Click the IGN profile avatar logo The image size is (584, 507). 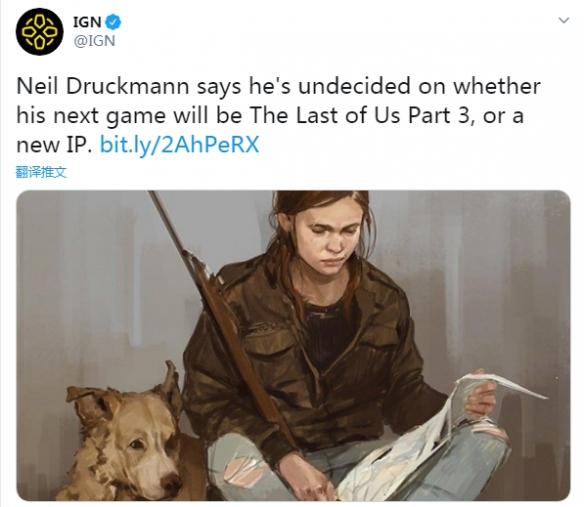pyautogui.click(x=39, y=32)
